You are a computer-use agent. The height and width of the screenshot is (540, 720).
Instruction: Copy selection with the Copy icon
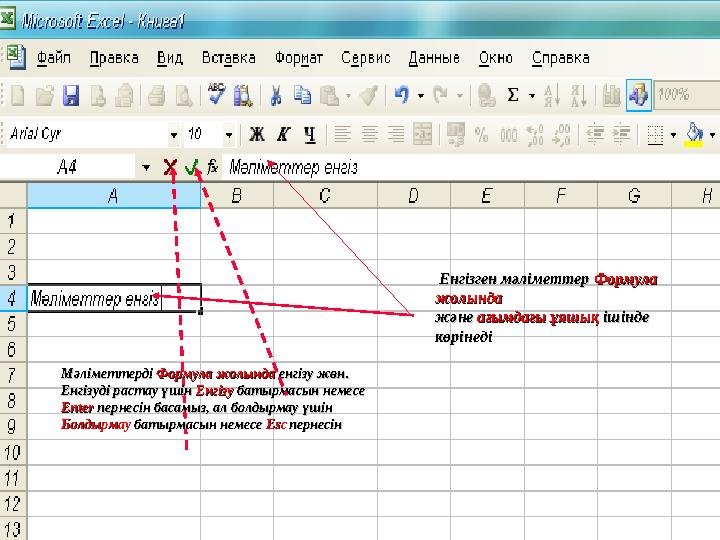coord(302,96)
